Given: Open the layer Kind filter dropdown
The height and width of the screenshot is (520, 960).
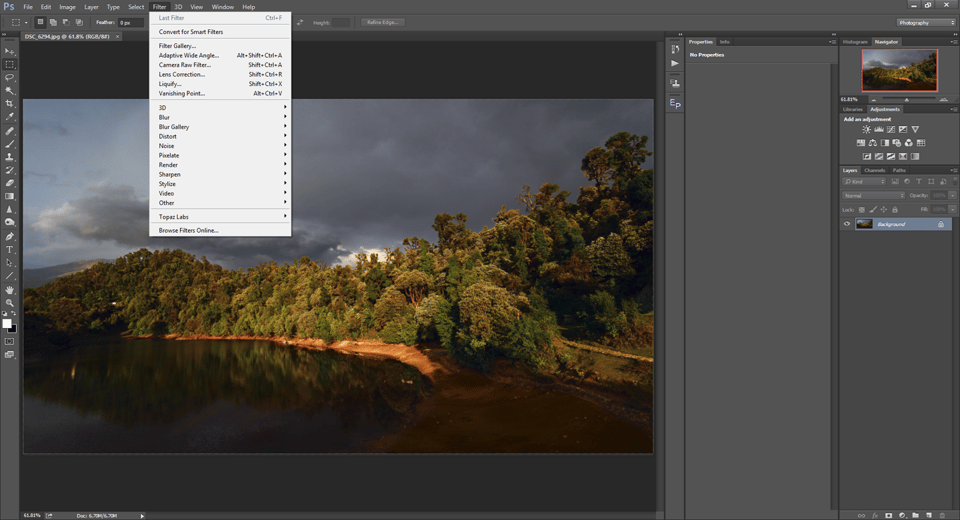Looking at the screenshot, I should 864,182.
